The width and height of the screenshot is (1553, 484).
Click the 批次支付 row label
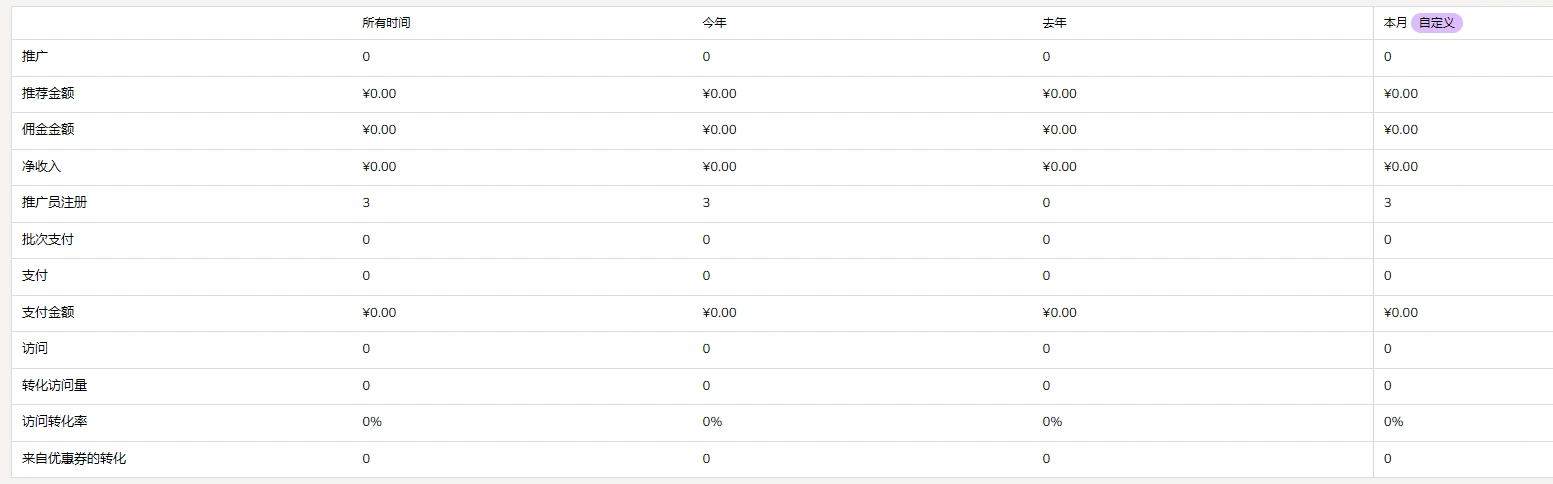click(48, 240)
